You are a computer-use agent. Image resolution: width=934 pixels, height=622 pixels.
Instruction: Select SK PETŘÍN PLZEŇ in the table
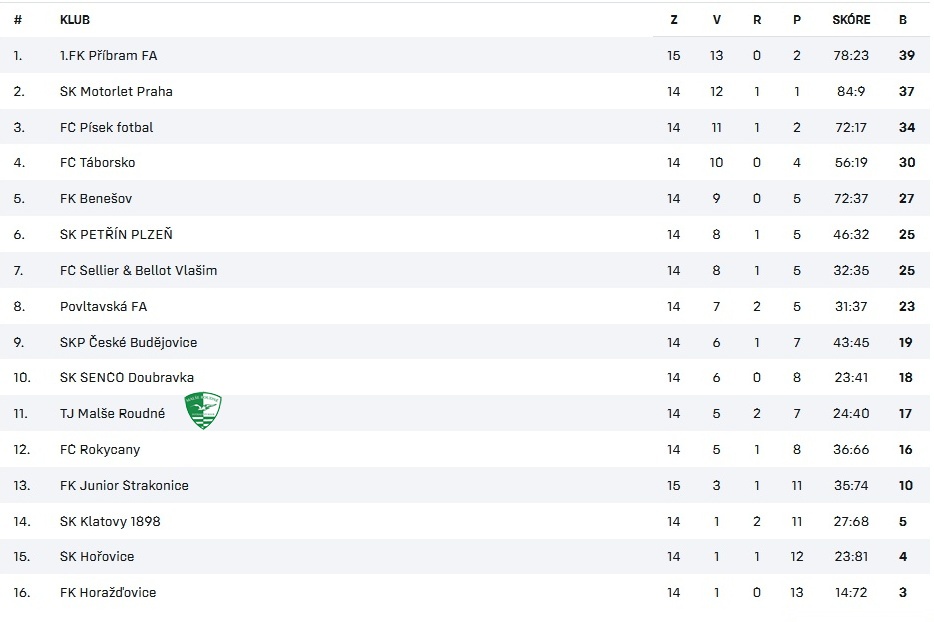(116, 234)
